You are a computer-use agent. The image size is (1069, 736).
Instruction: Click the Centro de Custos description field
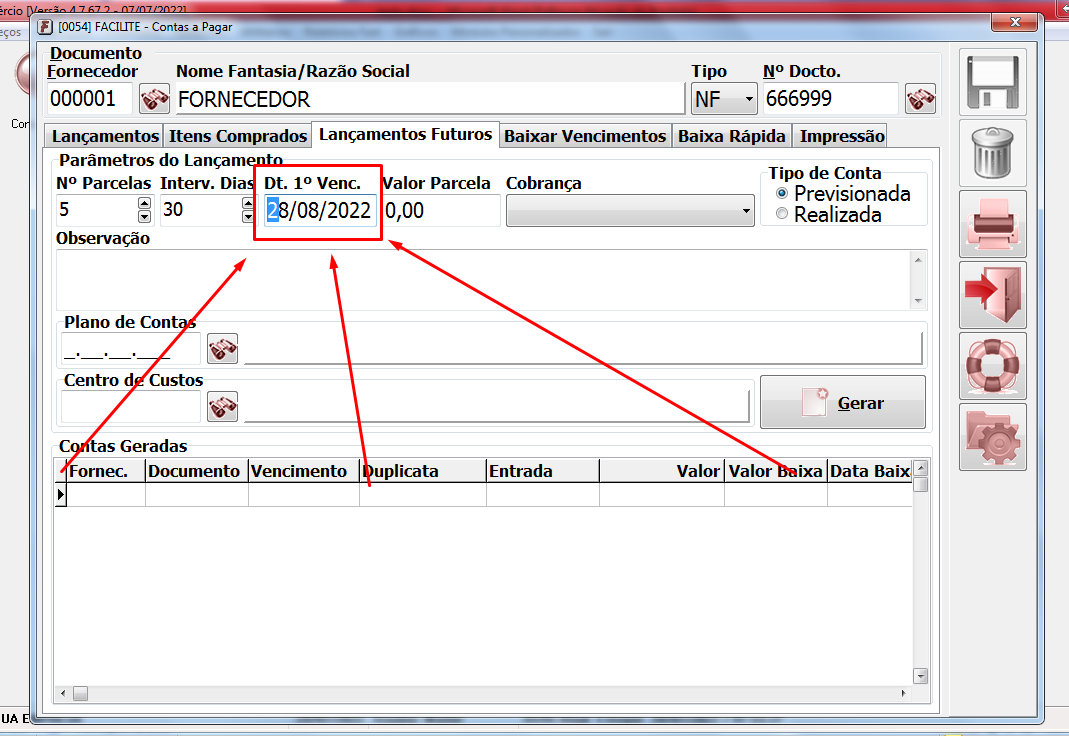(496, 407)
